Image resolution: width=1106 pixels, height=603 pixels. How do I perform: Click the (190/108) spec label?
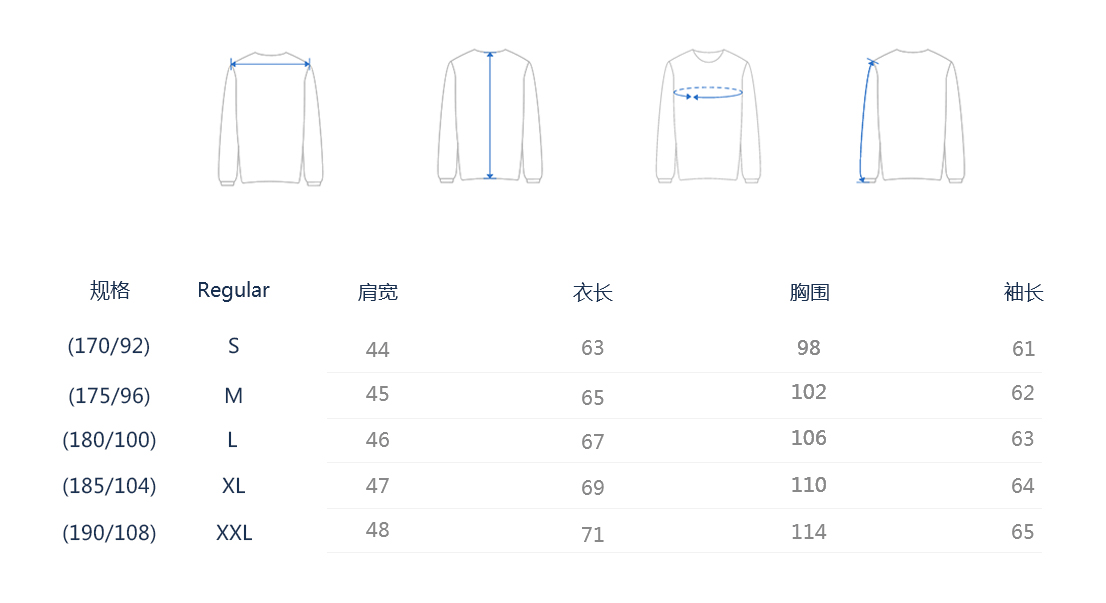(109, 533)
